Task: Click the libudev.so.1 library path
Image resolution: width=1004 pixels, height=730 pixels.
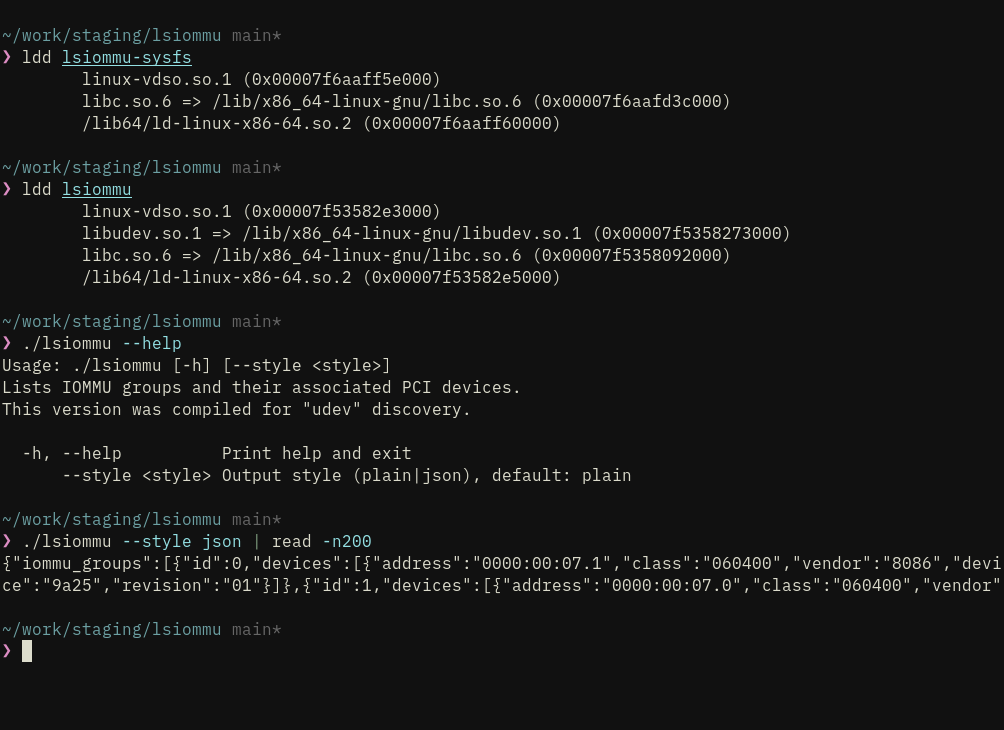Action: 412,233
